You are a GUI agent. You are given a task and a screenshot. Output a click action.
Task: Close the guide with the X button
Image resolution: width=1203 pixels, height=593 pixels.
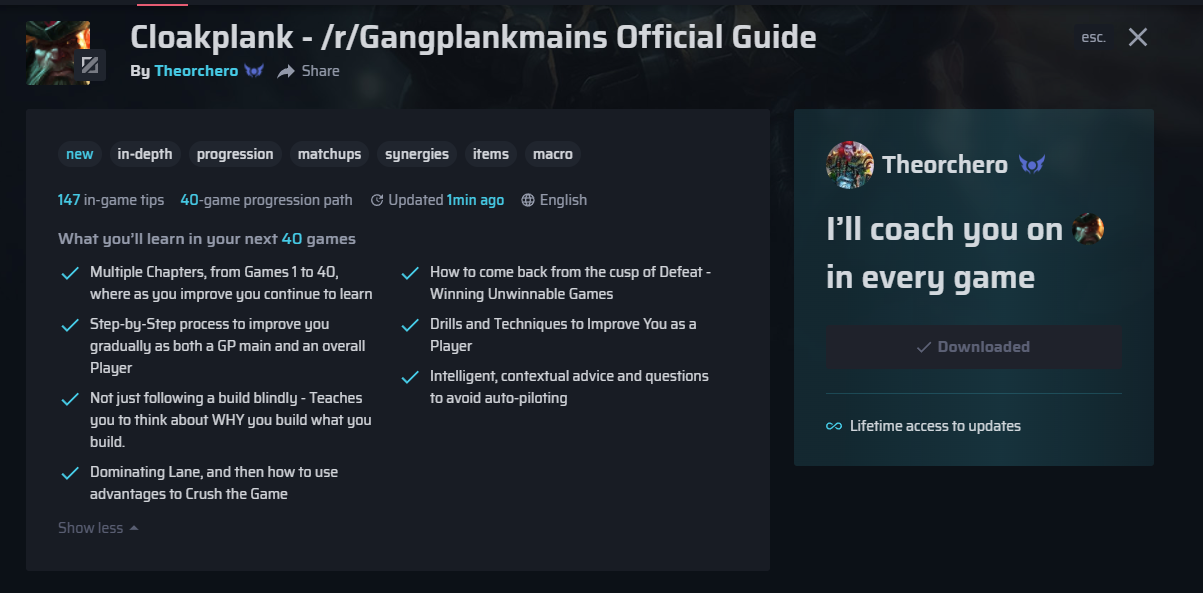[x=1137, y=37]
